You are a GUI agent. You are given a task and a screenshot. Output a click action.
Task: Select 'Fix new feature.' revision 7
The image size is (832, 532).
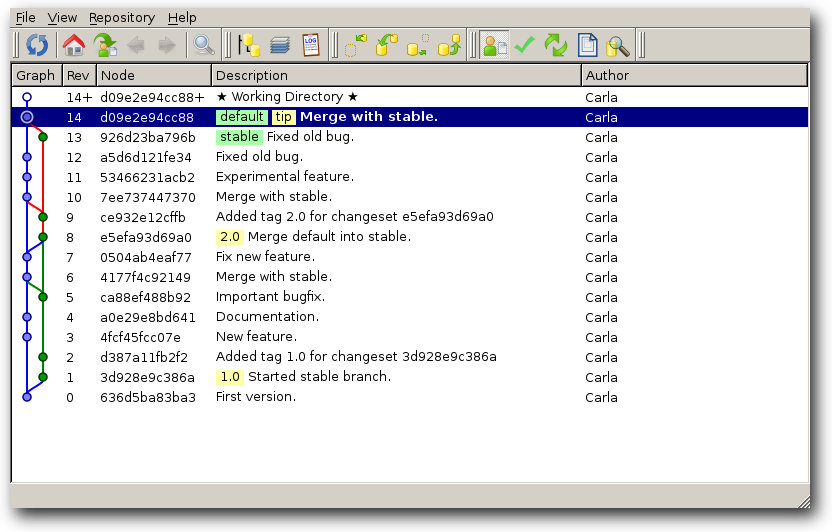410,257
